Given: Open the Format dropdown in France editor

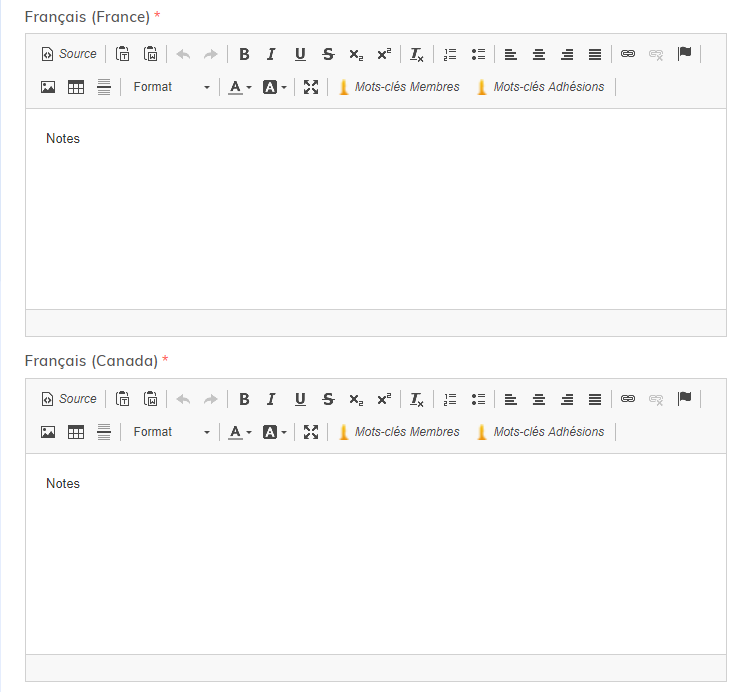Looking at the screenshot, I should 171,87.
